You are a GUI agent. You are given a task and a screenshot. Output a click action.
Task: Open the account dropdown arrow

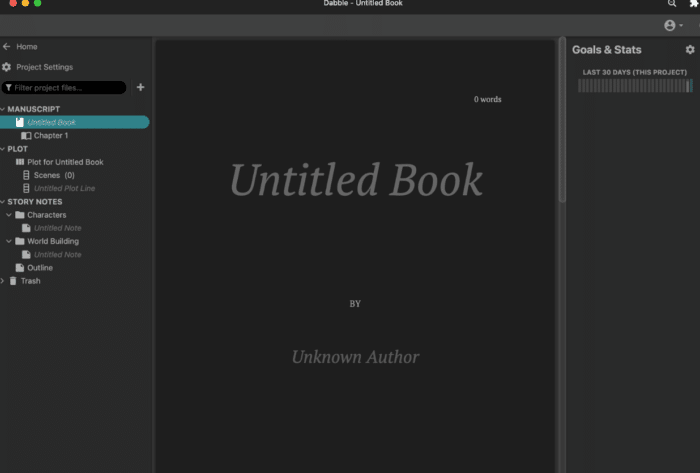pos(681,25)
